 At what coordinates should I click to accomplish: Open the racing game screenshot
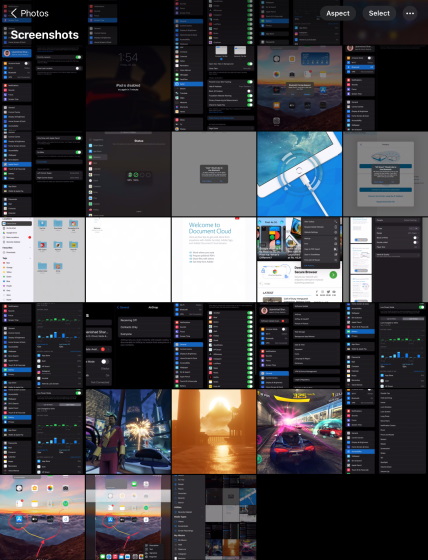pyautogui.click(x=299, y=431)
